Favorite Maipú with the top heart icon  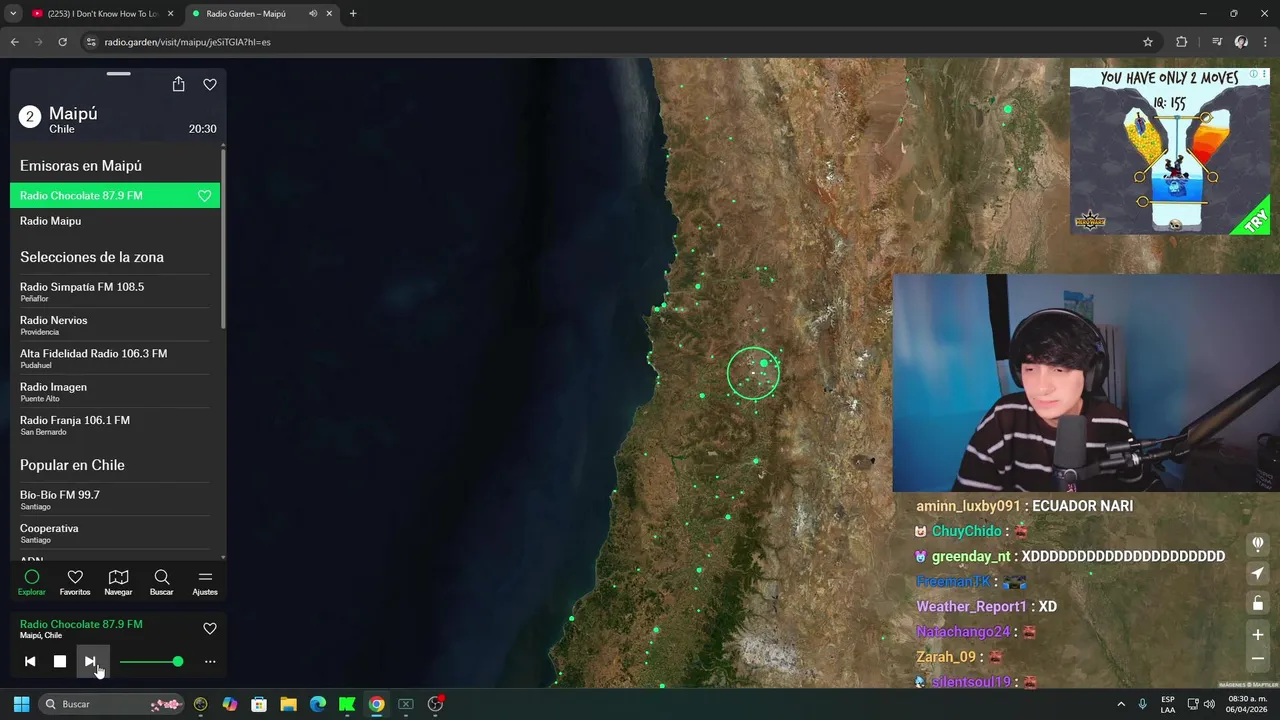point(210,85)
